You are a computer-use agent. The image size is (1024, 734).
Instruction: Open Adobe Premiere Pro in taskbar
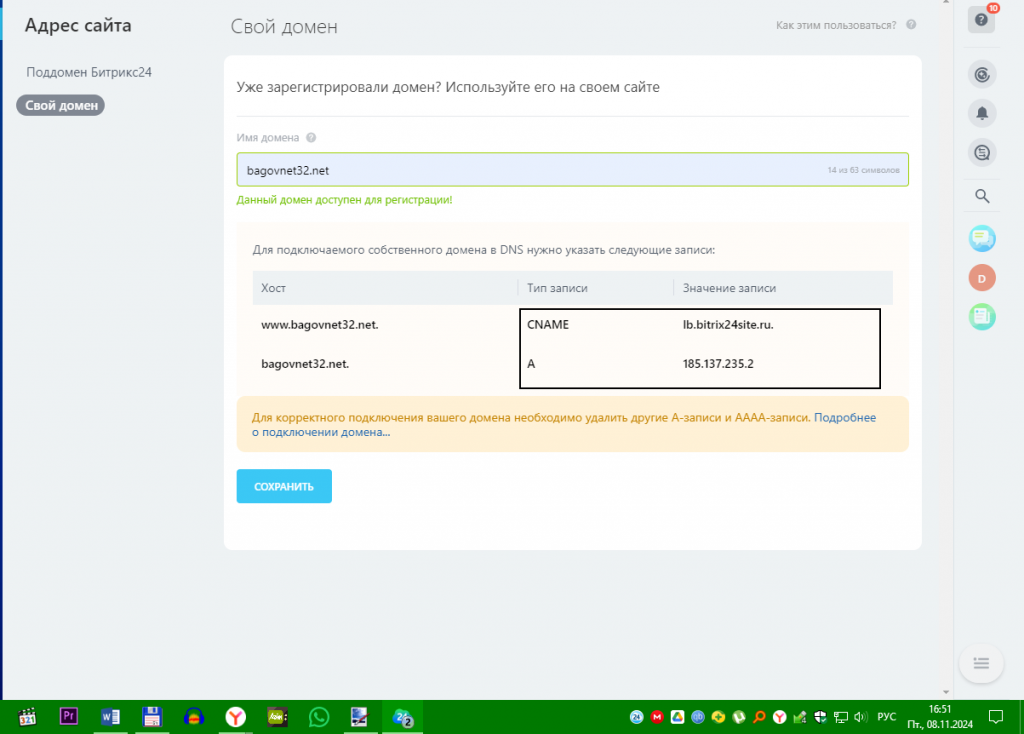tap(69, 717)
